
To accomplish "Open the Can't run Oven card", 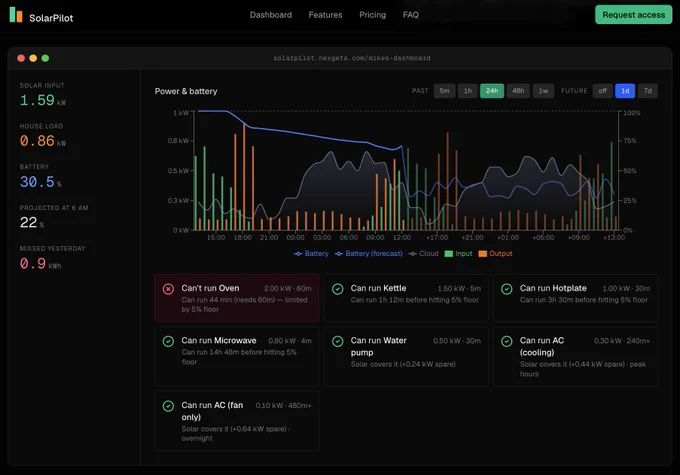I will click(x=237, y=298).
